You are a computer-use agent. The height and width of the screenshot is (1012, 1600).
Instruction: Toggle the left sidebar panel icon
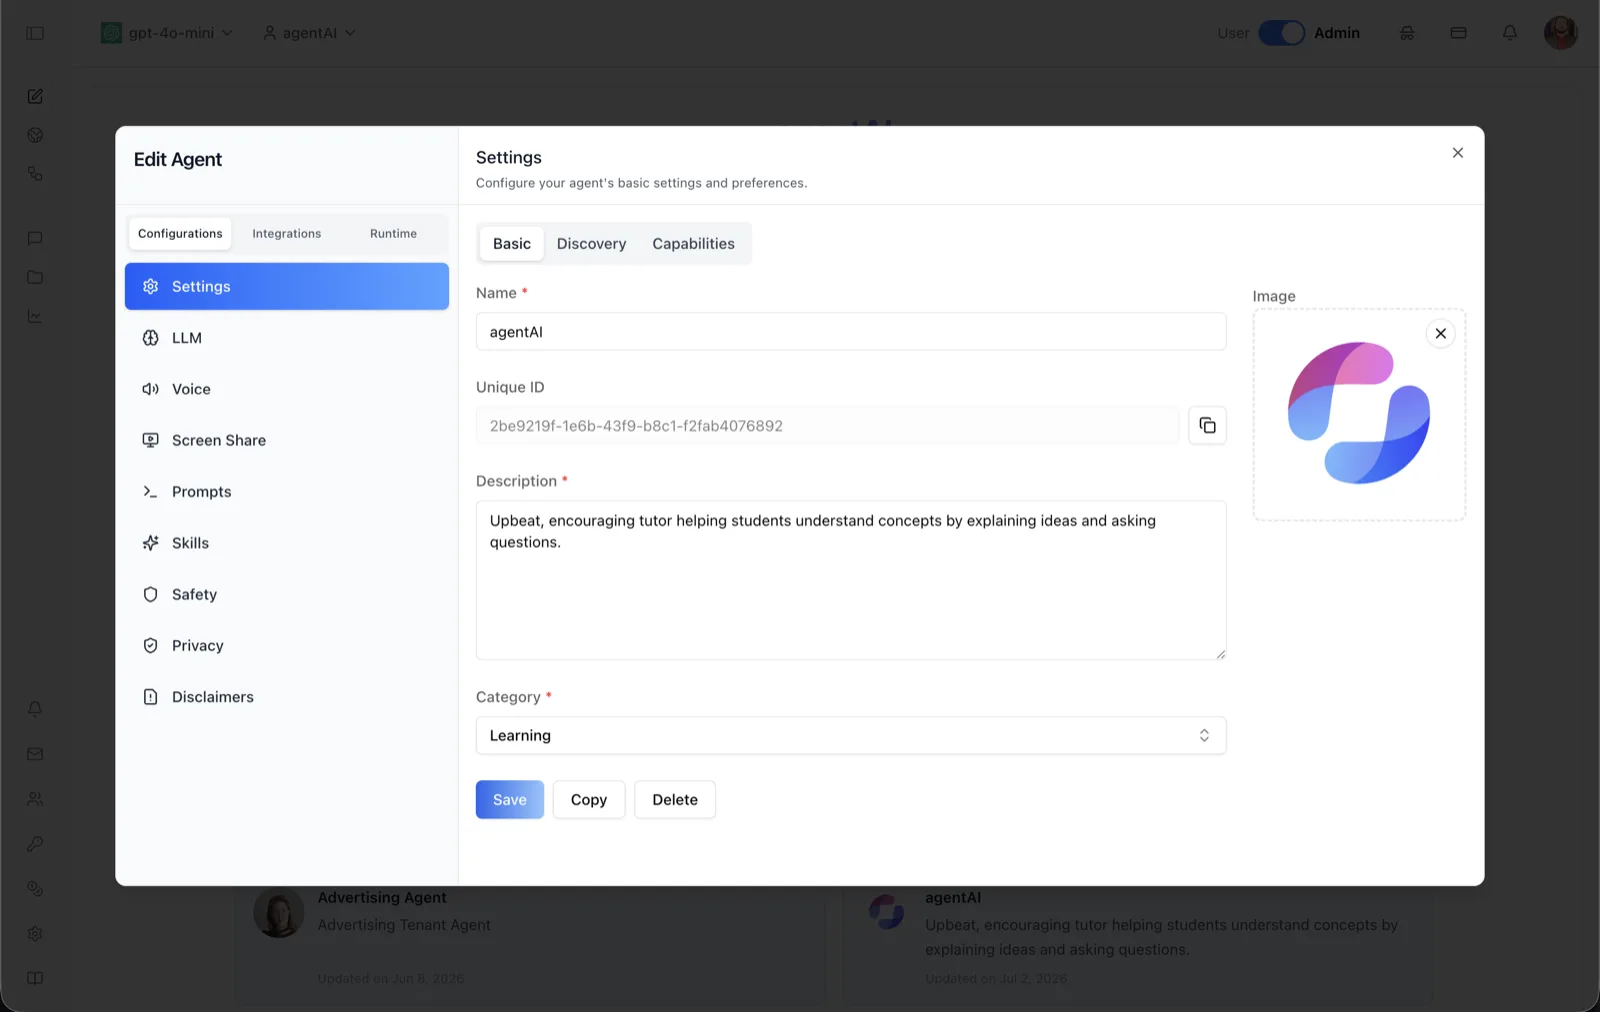point(35,33)
